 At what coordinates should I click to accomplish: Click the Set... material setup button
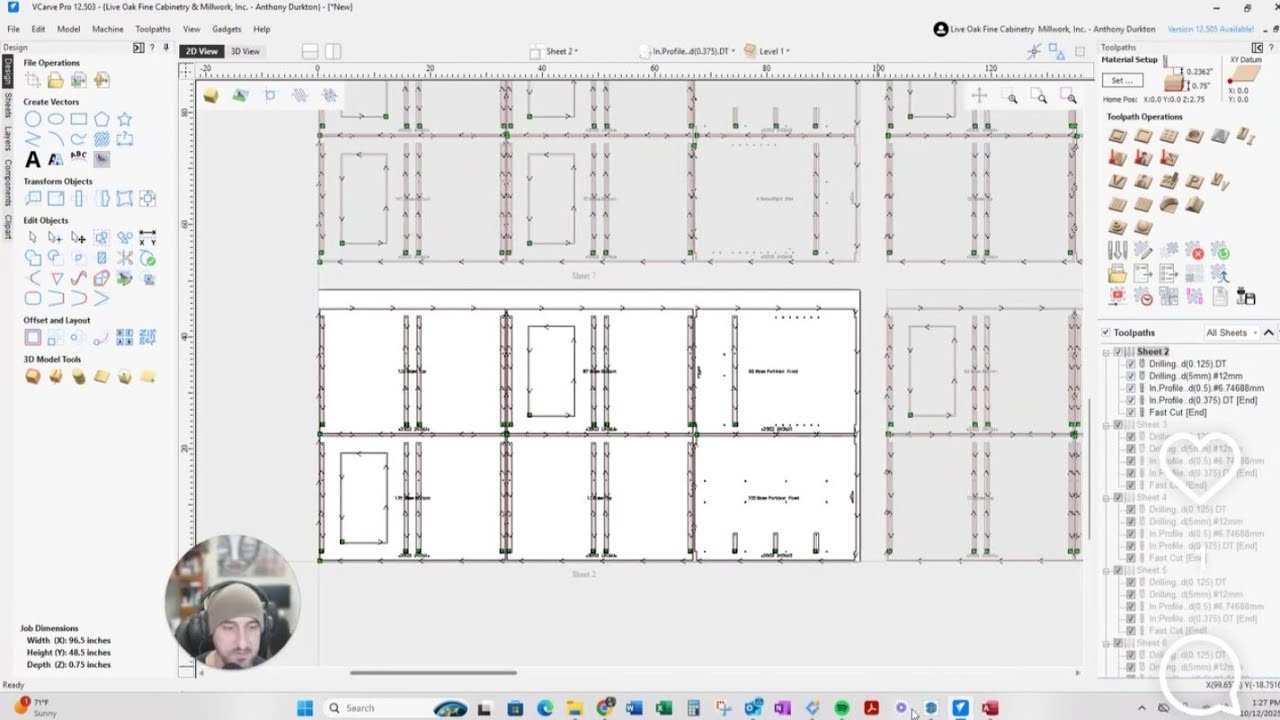(1122, 80)
